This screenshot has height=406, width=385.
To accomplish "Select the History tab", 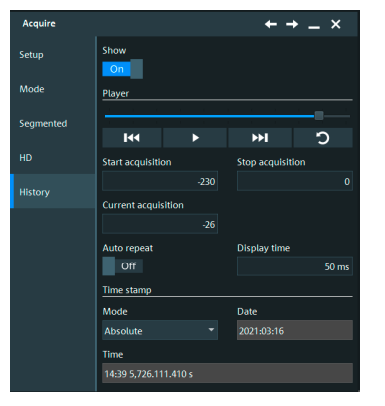I will point(53,191).
